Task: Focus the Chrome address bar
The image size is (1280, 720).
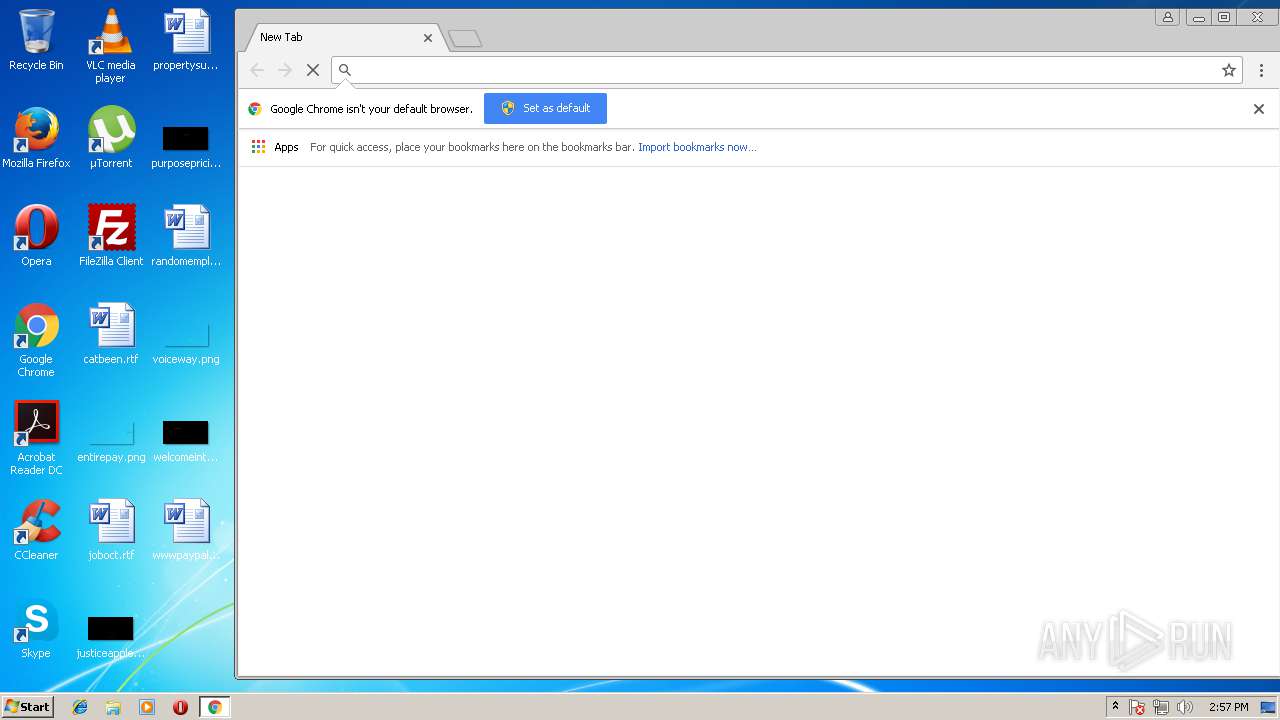Action: click(x=785, y=70)
